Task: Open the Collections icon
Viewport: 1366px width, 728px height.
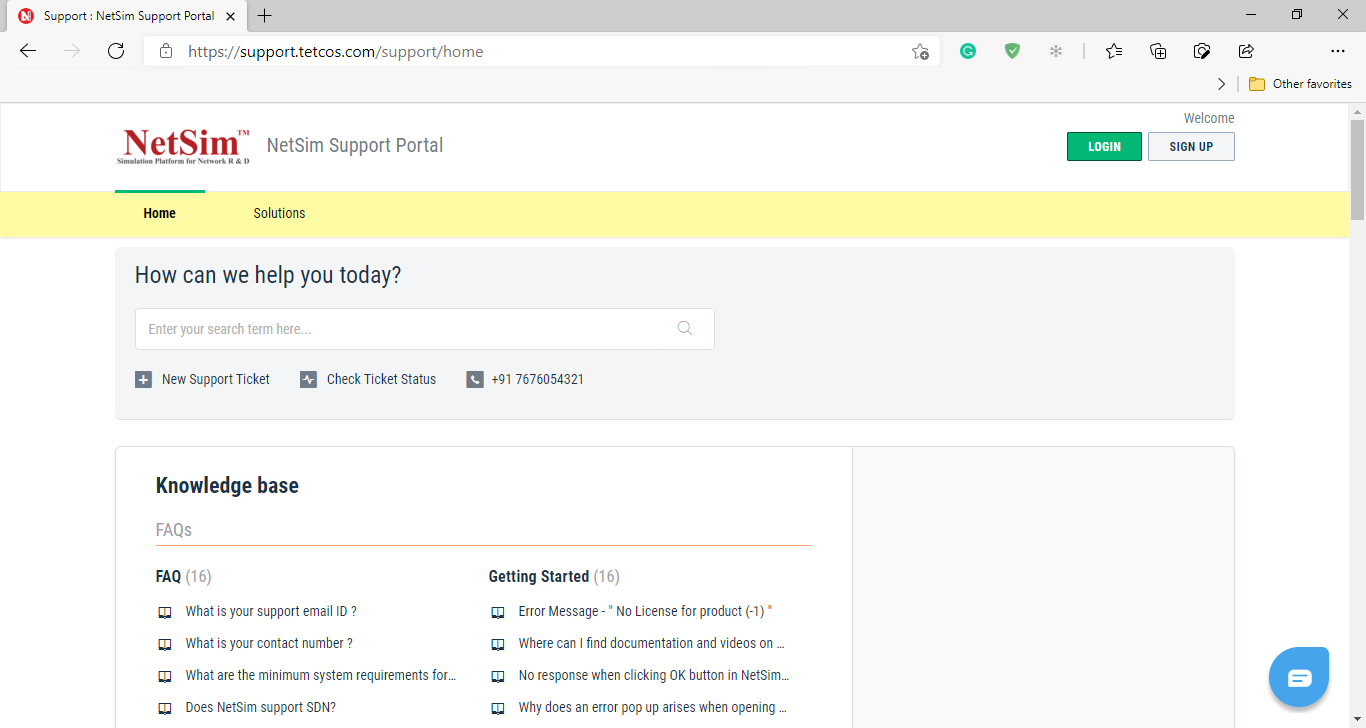Action: pos(1158,51)
